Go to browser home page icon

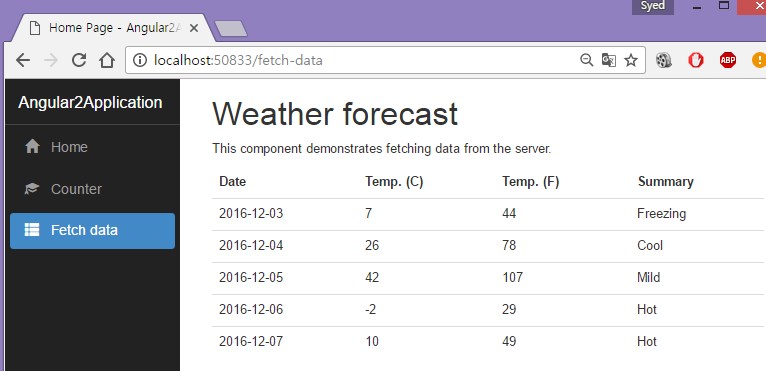click(x=106, y=60)
